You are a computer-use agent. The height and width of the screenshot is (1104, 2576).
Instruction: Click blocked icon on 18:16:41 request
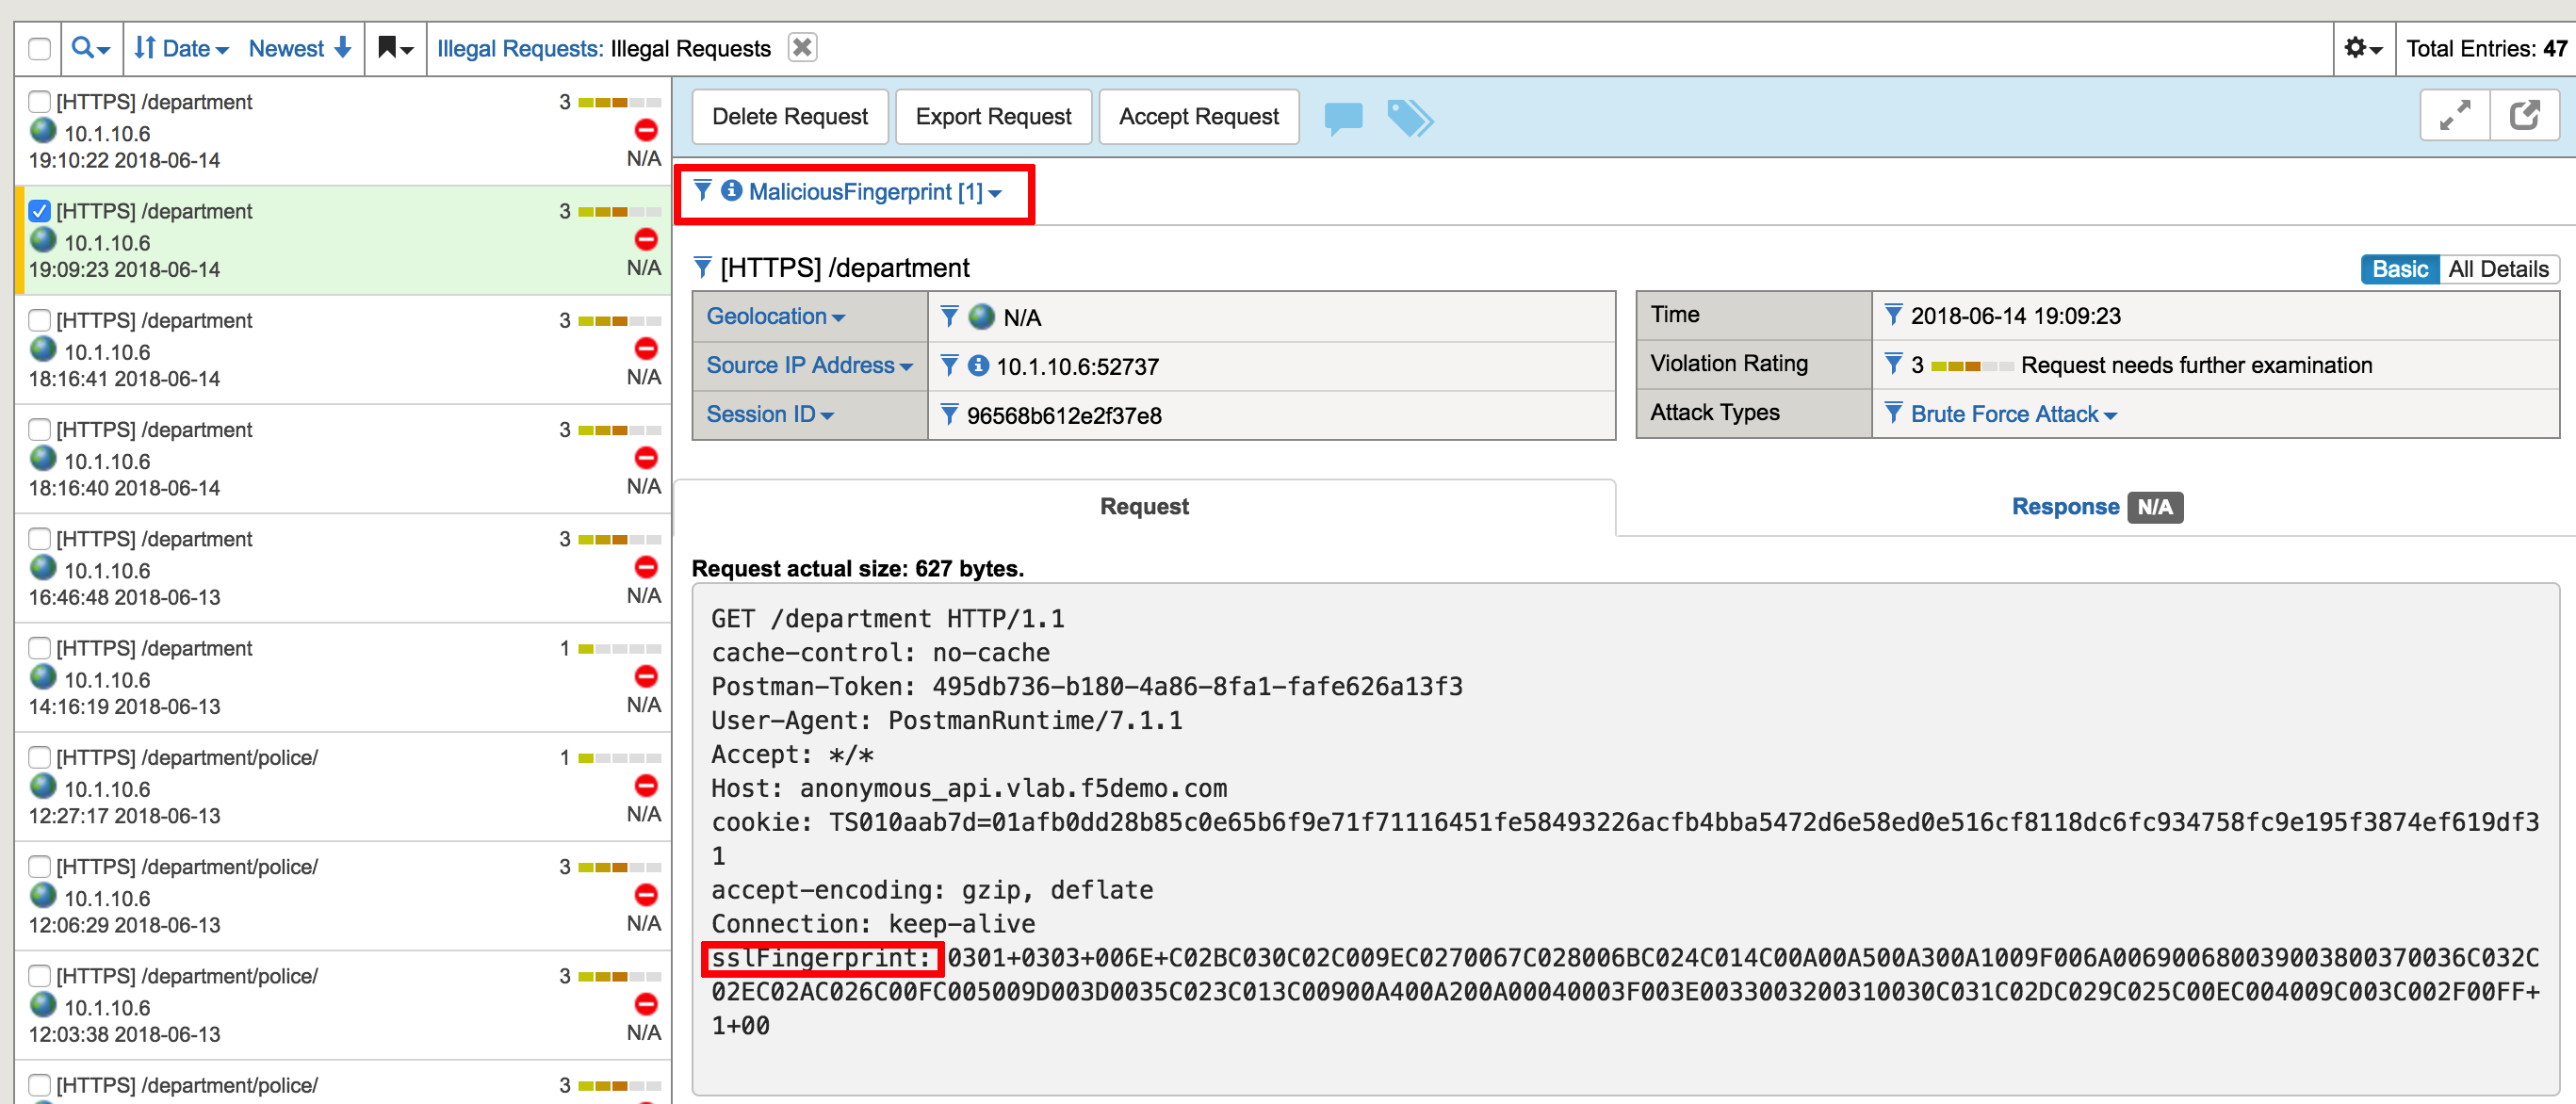tap(647, 349)
